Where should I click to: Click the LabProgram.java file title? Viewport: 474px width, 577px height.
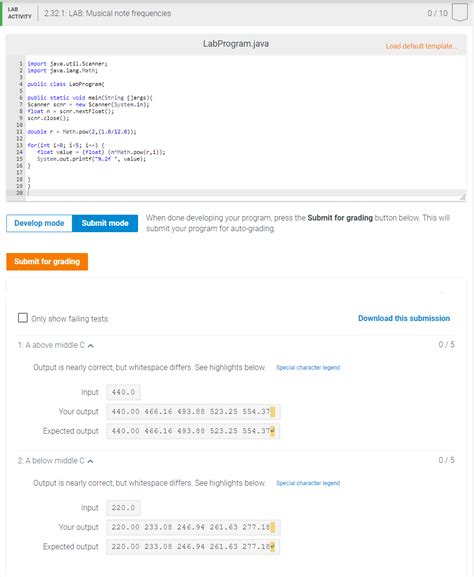[236, 43]
